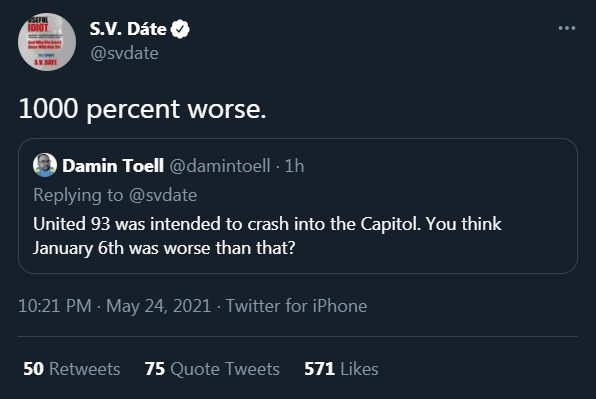Viewport: 596px width, 399px height.
Task: Select the "1000 percent worse." tweet text
Action: click(142, 109)
